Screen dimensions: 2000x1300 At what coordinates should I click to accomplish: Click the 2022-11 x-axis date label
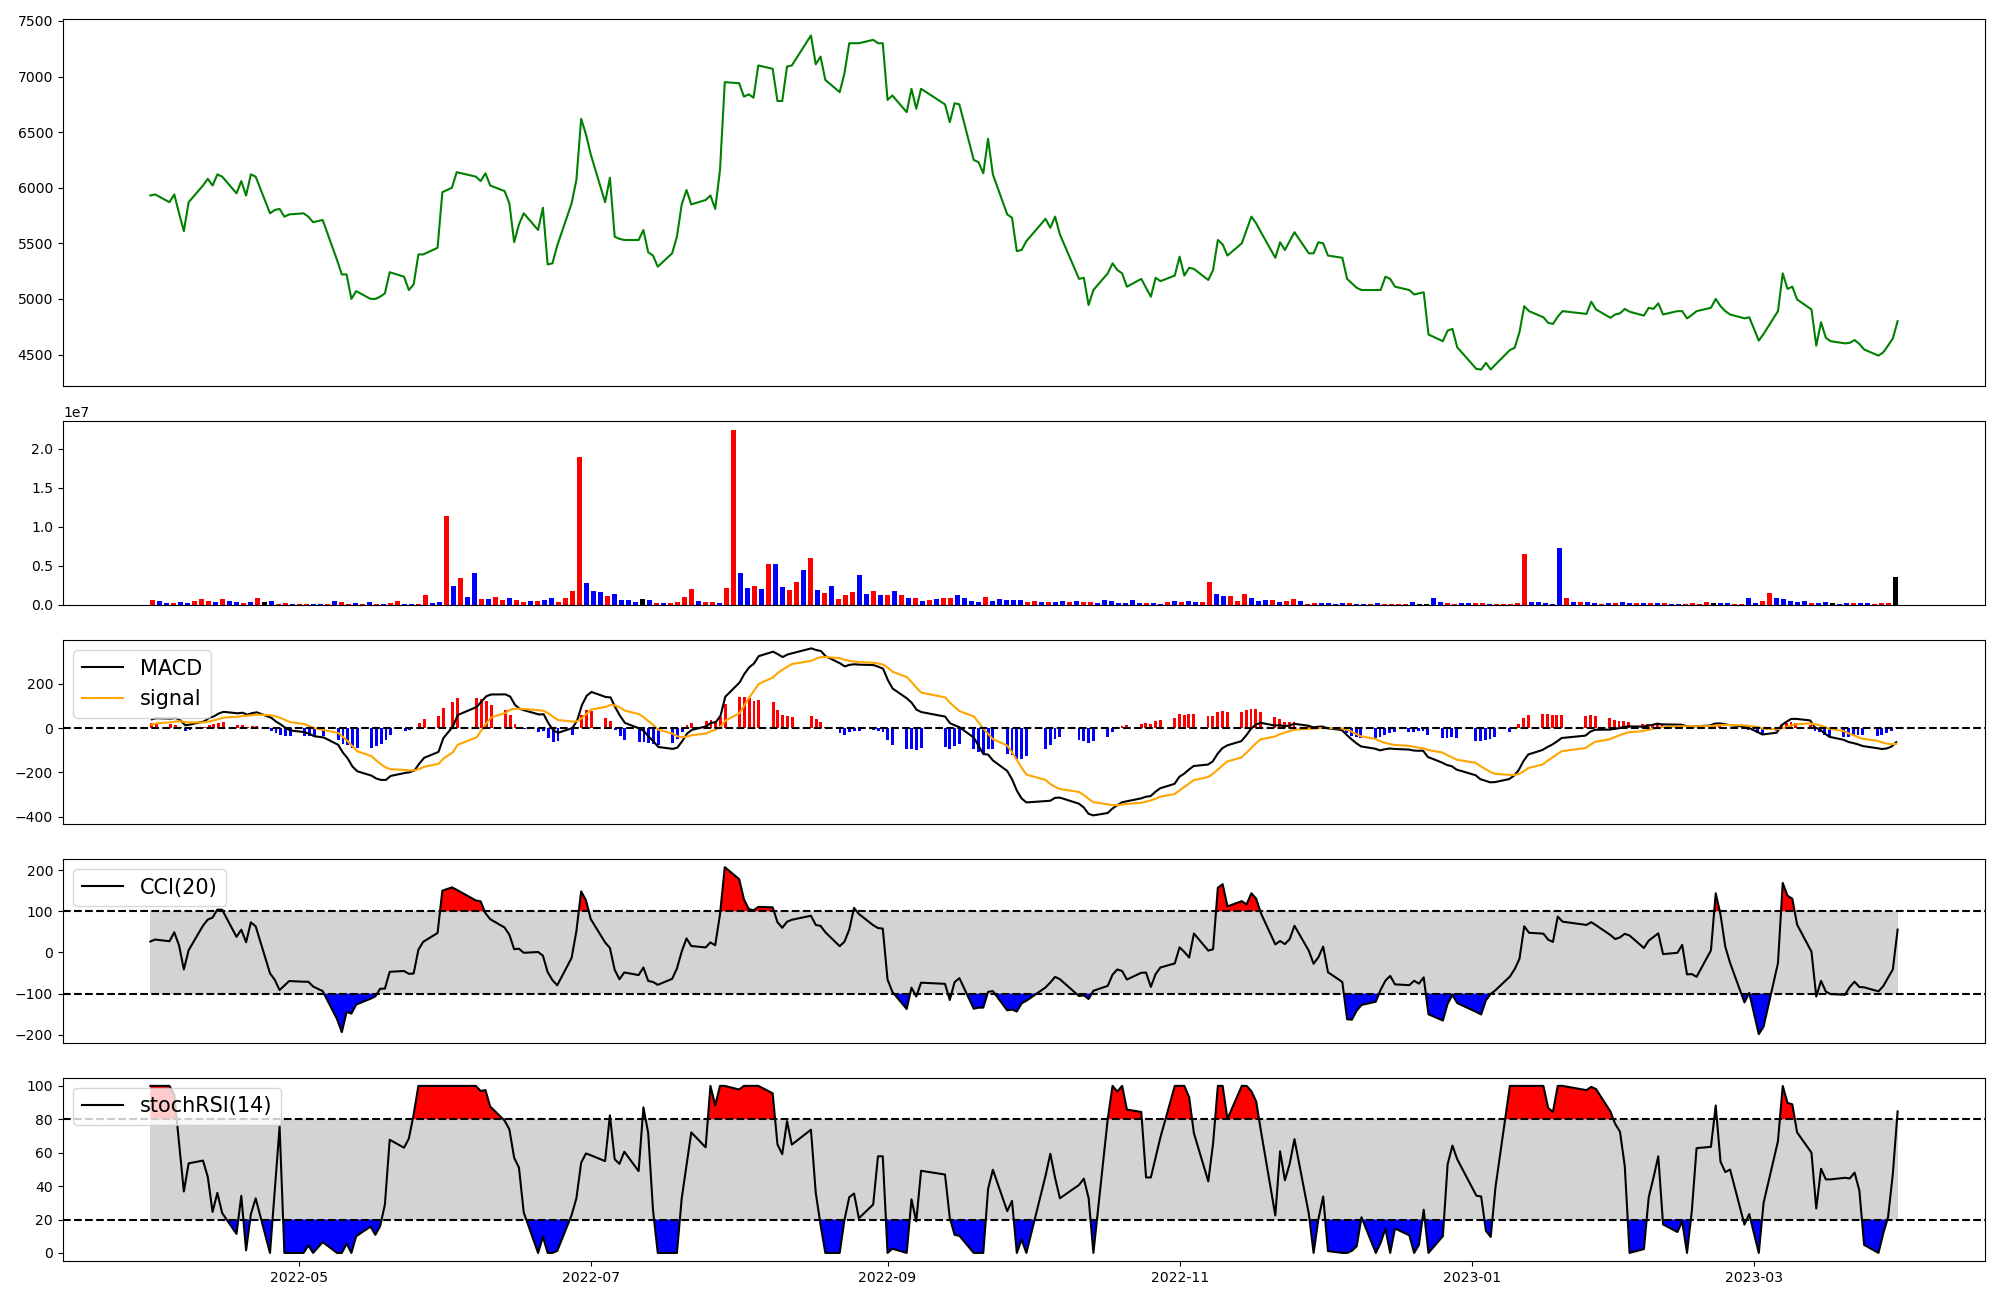pyautogui.click(x=1180, y=1277)
